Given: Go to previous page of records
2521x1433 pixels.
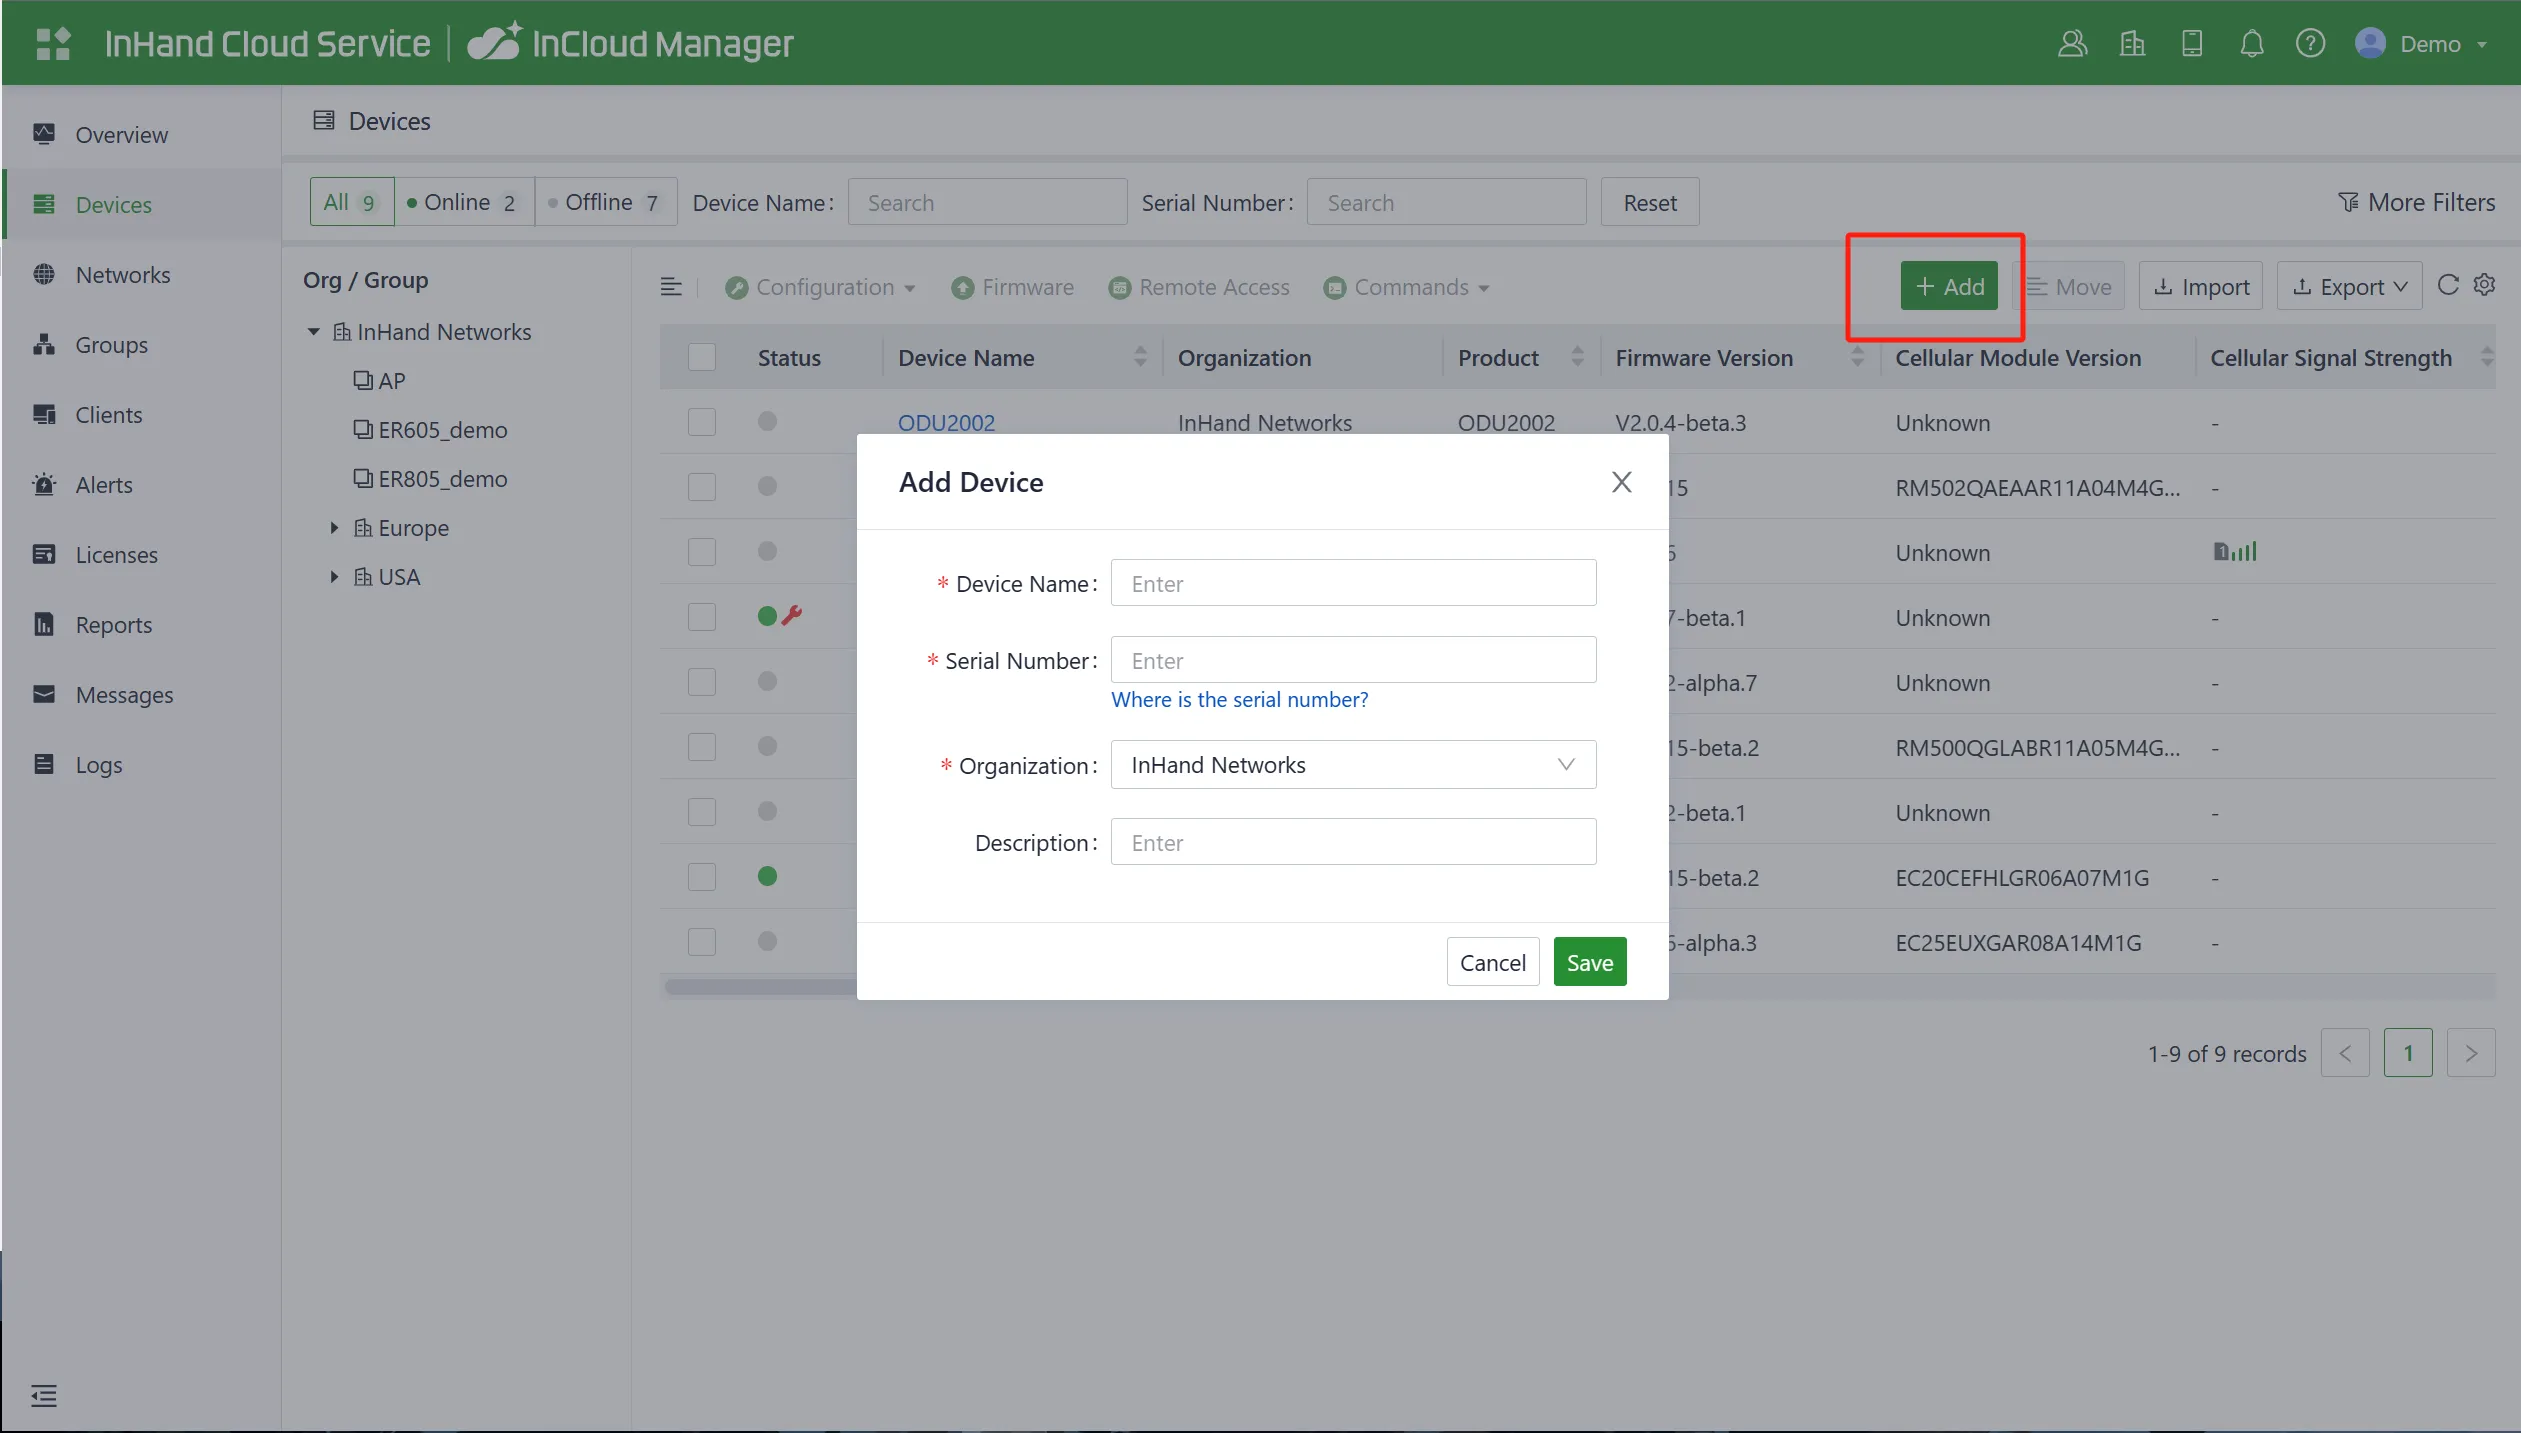Looking at the screenshot, I should pyautogui.click(x=2345, y=1053).
